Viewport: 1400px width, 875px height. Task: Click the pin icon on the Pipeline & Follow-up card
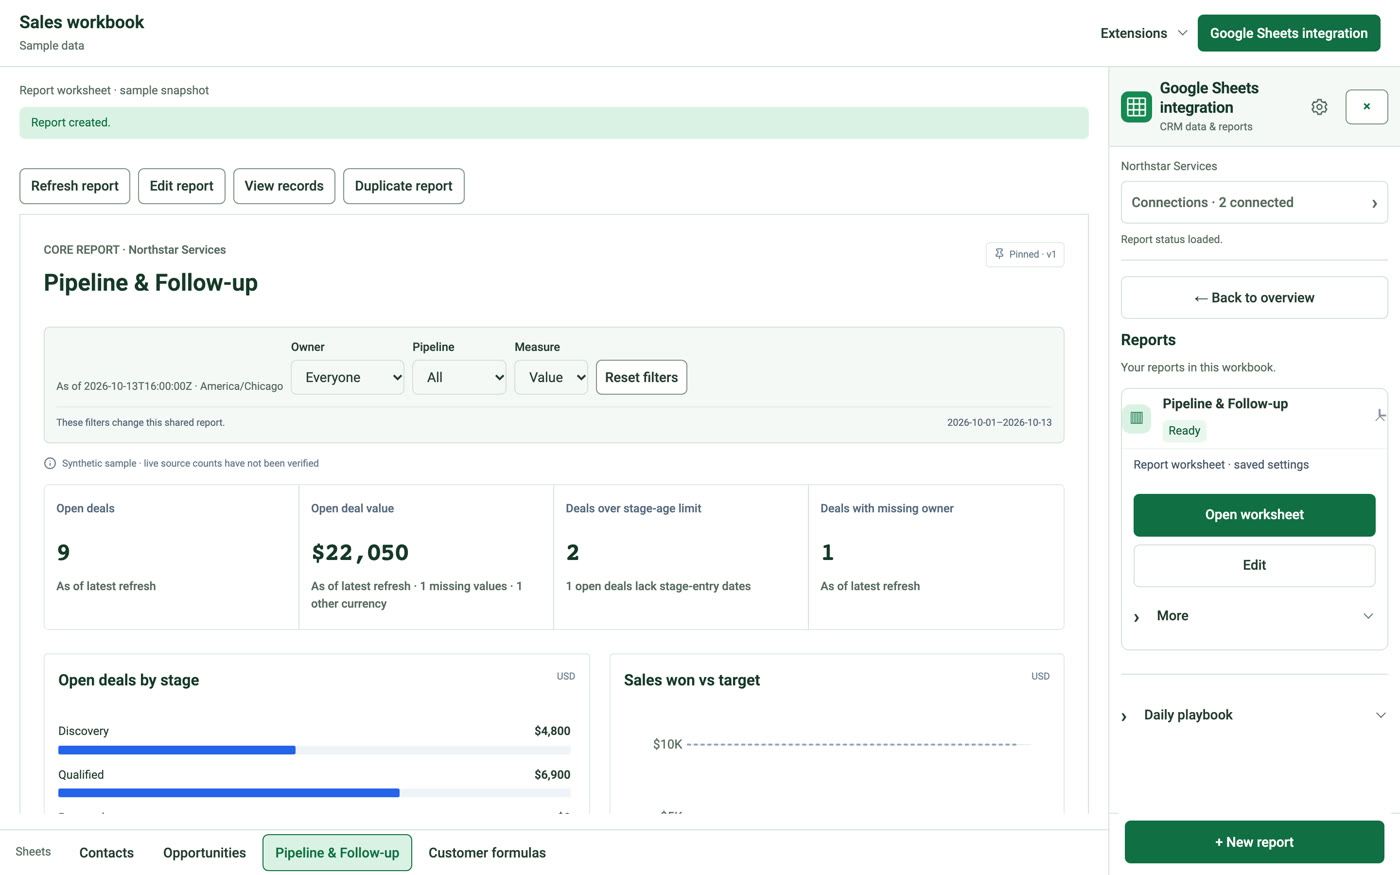pyautogui.click(x=1380, y=415)
